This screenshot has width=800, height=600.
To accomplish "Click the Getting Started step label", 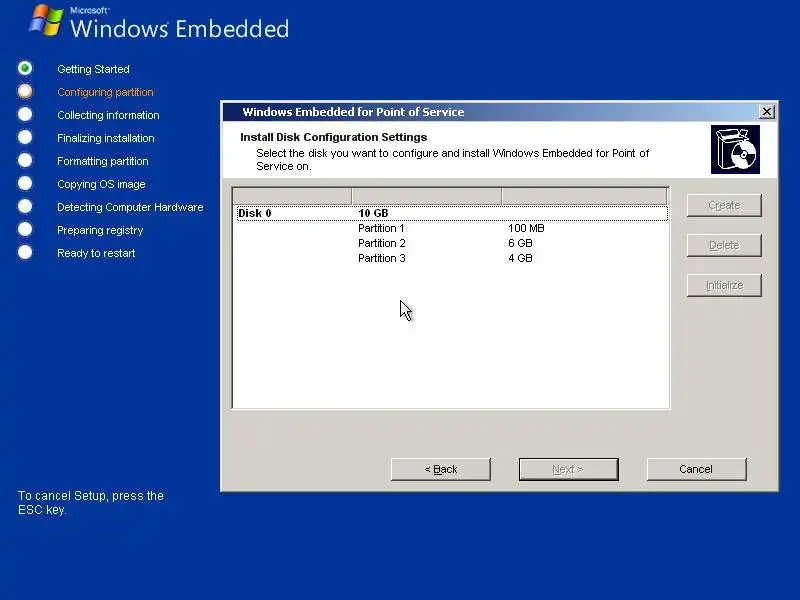I will (93, 69).
